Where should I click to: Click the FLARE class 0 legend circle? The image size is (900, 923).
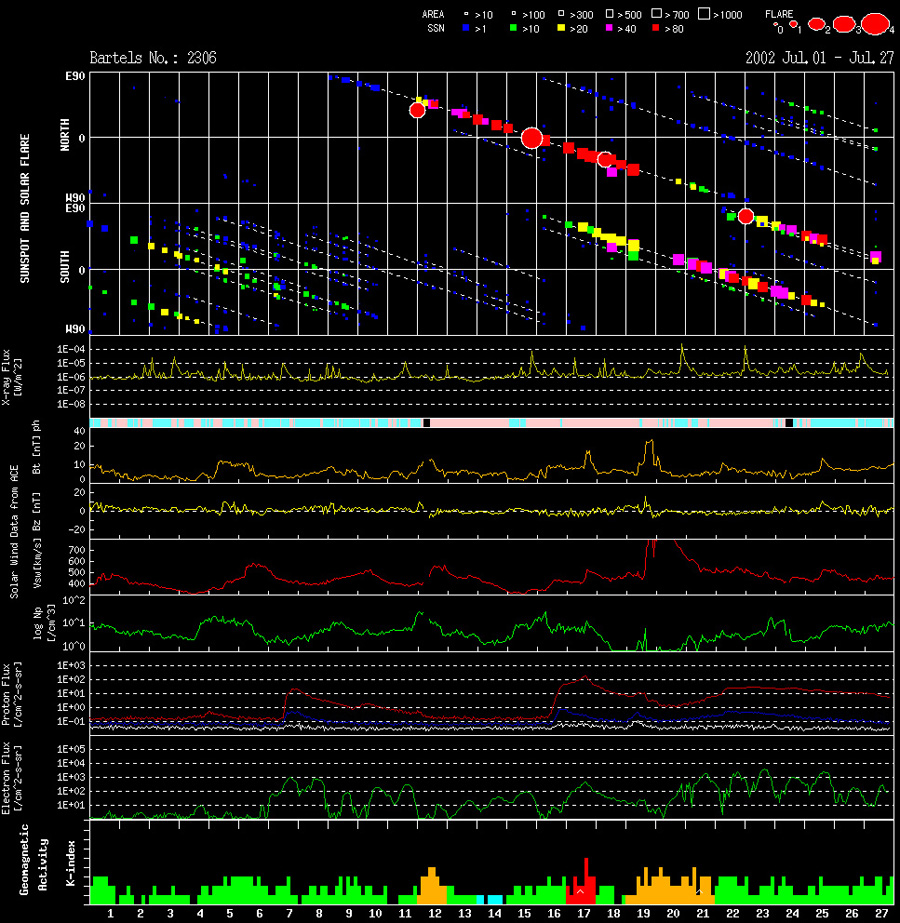pos(775,25)
